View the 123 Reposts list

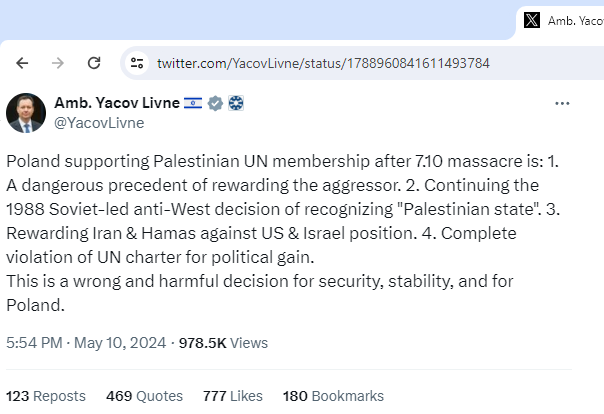(46, 396)
